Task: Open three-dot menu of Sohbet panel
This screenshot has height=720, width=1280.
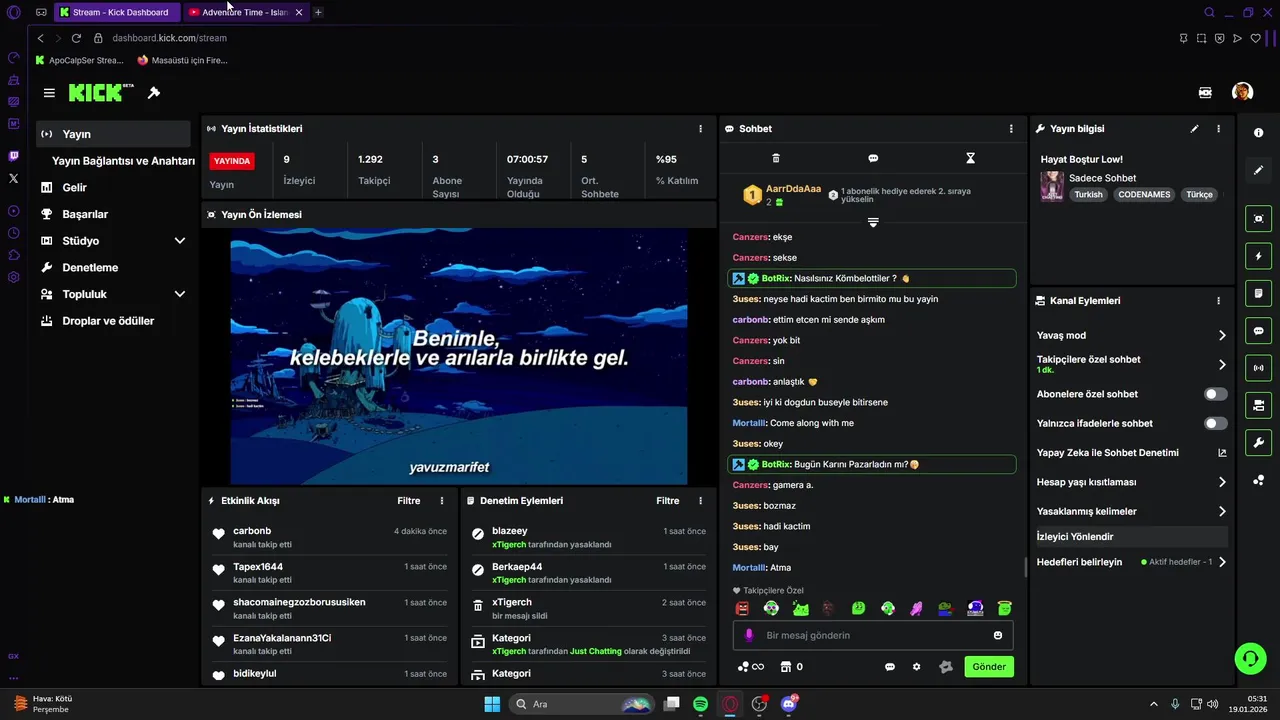Action: tap(1011, 129)
